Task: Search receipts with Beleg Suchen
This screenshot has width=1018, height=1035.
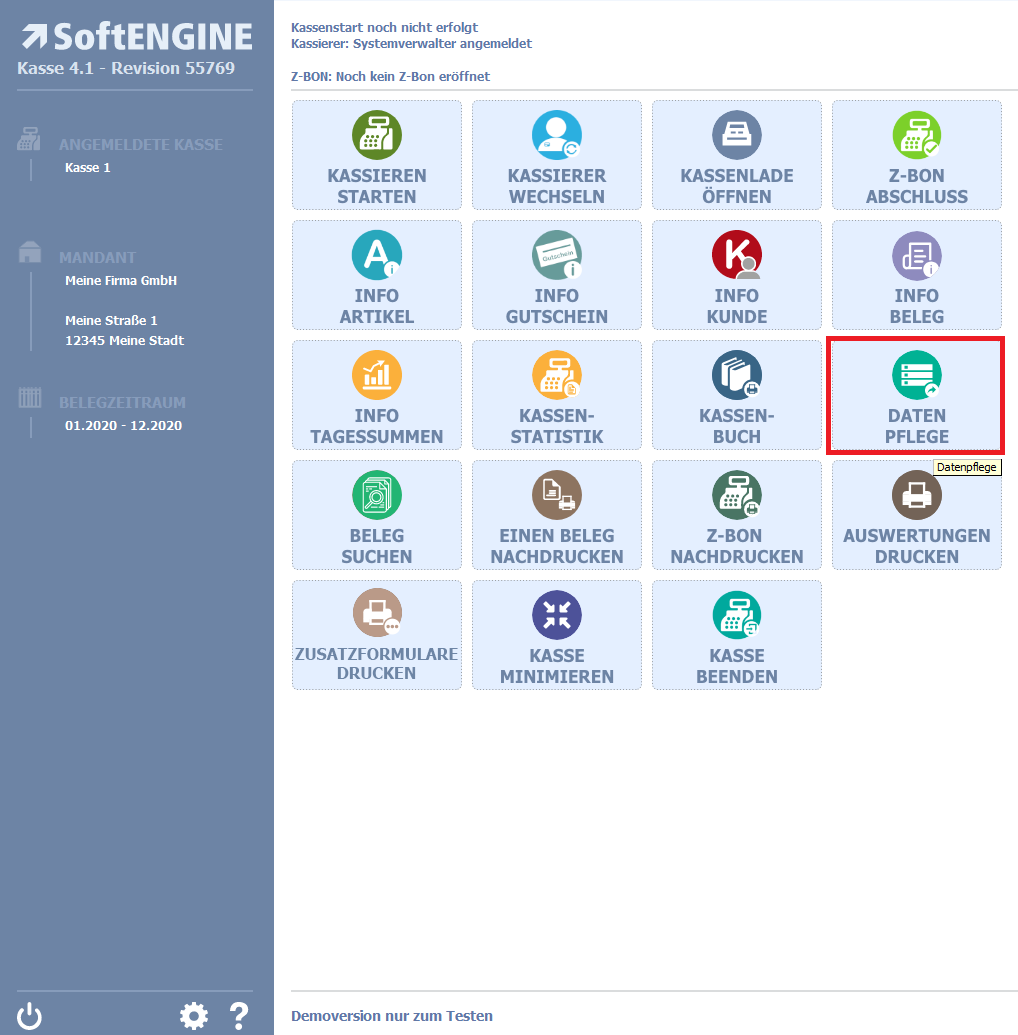Action: tap(376, 515)
